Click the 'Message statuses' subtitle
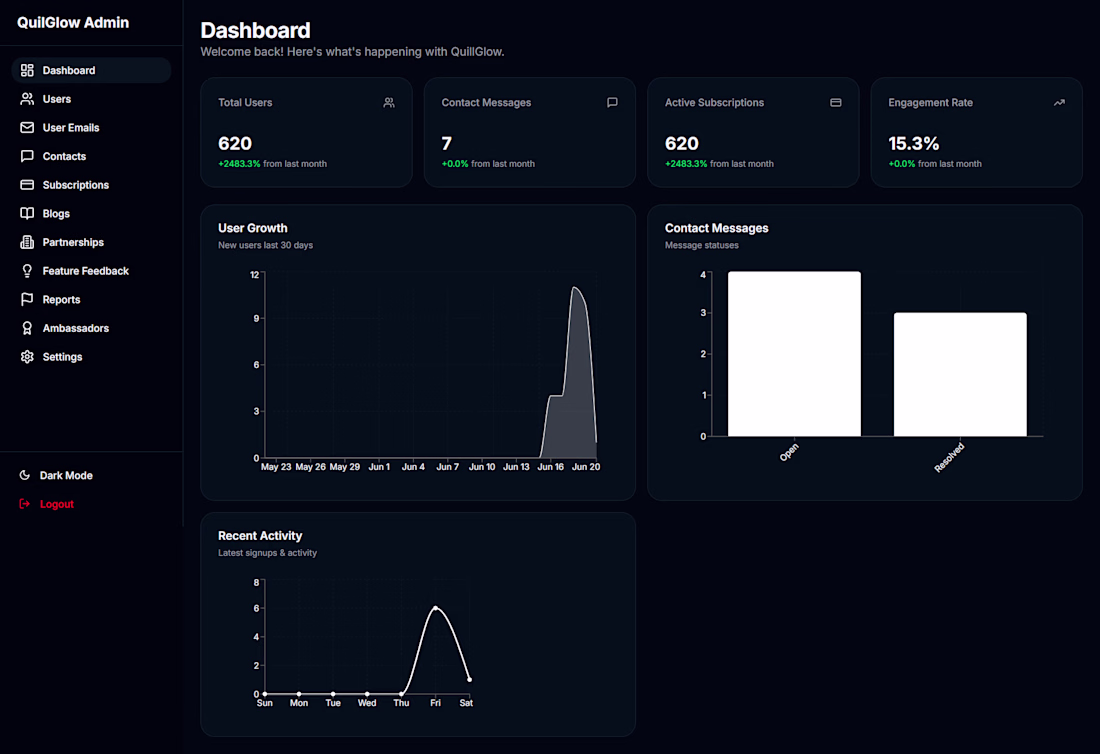The image size is (1100, 754). [702, 245]
